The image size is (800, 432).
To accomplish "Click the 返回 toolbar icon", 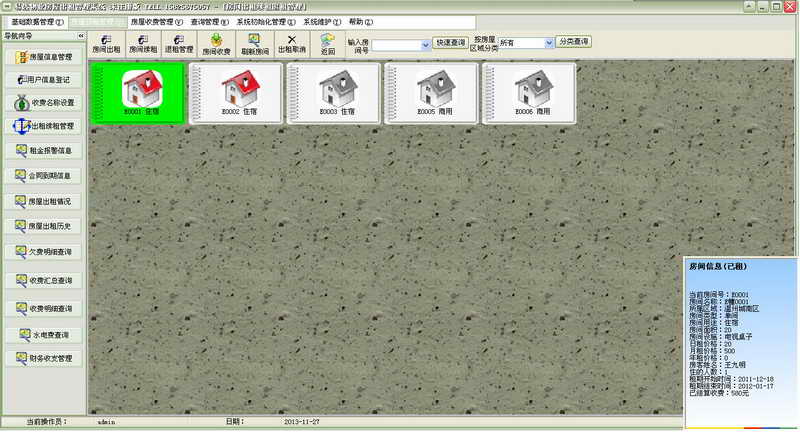I will coord(328,43).
